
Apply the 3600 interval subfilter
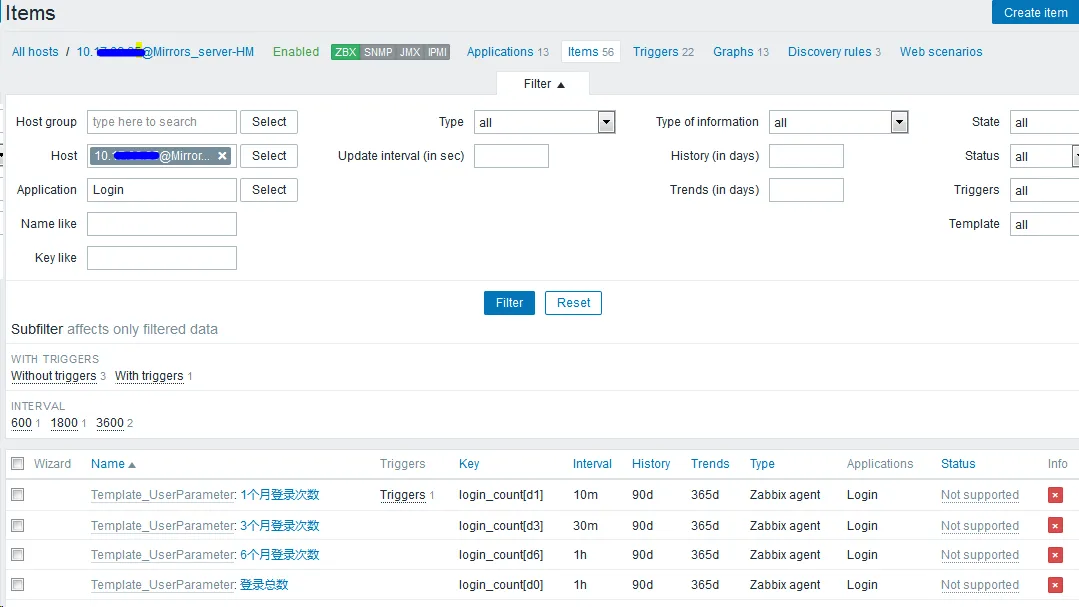(110, 423)
